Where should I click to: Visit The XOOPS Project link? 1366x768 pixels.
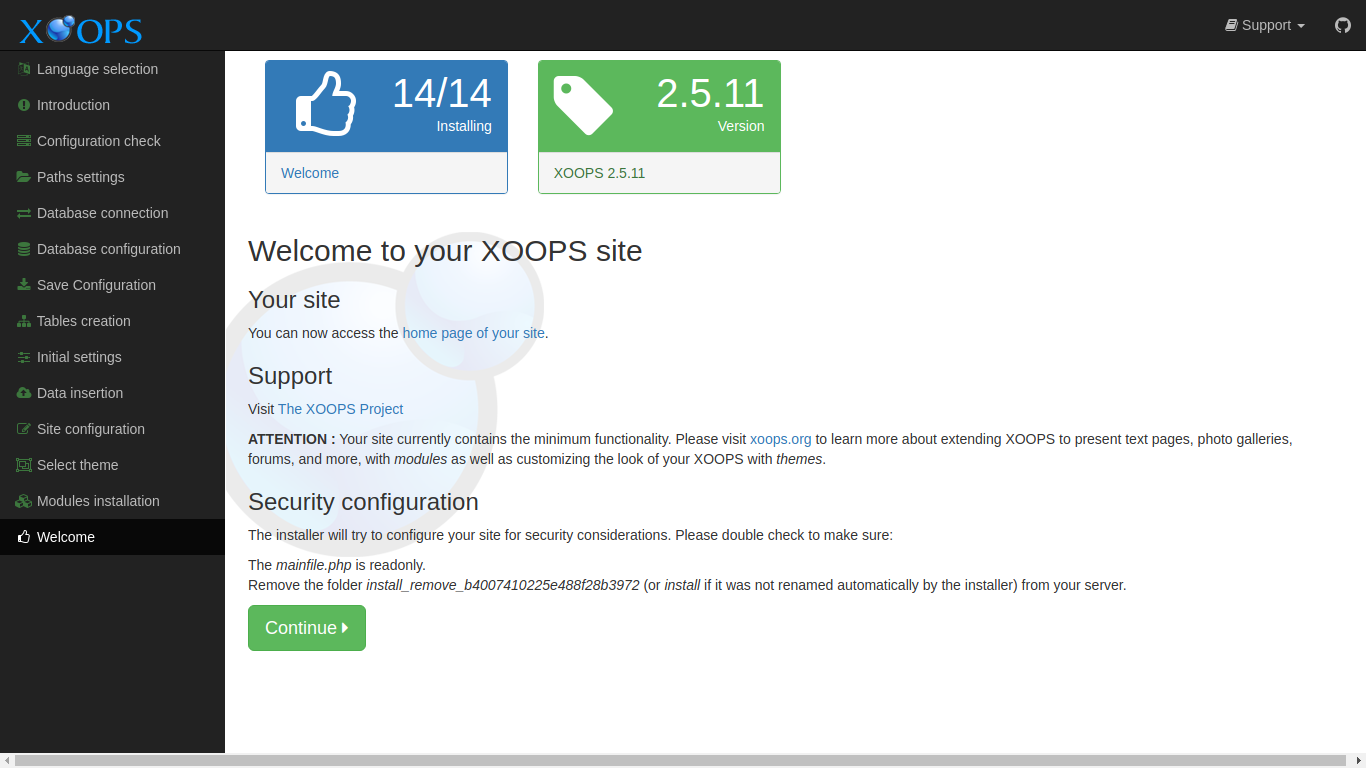pyautogui.click(x=340, y=409)
